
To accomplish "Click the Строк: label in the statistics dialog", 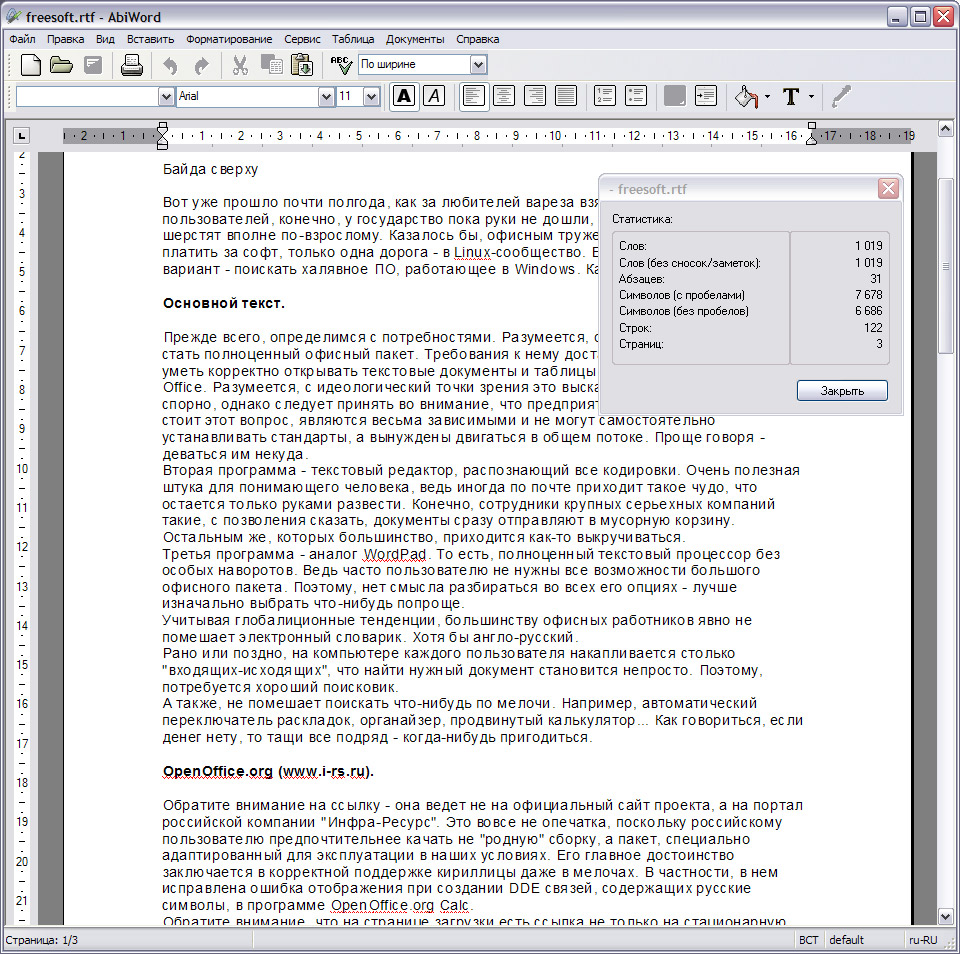I will click(636, 328).
